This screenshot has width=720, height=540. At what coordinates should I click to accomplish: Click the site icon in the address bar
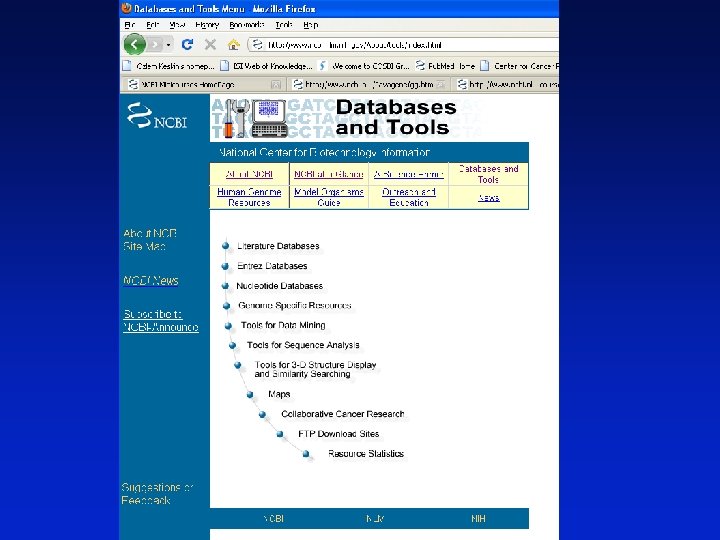click(x=257, y=45)
